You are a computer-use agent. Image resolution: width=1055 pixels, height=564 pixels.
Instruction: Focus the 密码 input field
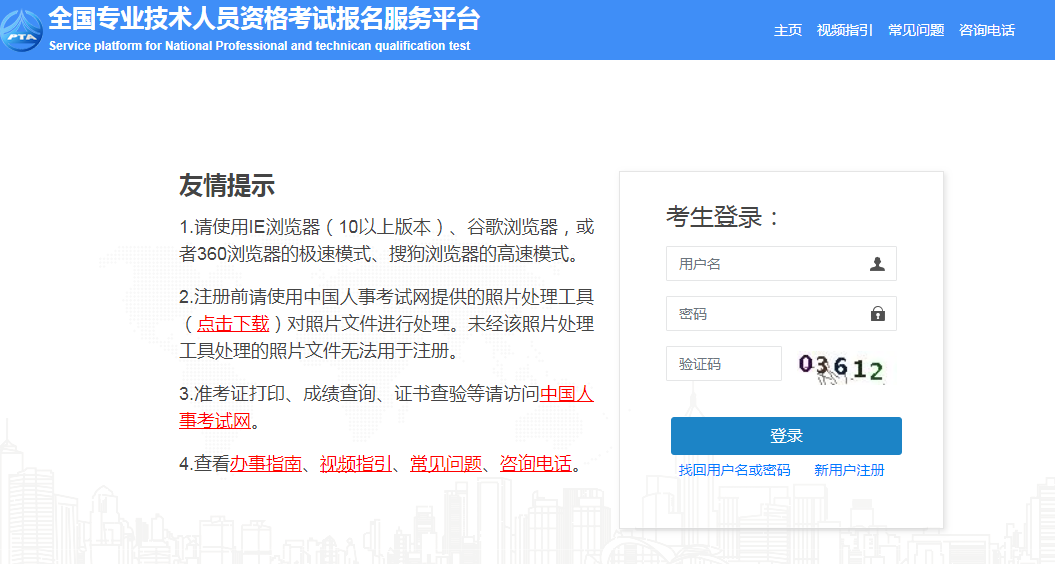click(x=765, y=314)
